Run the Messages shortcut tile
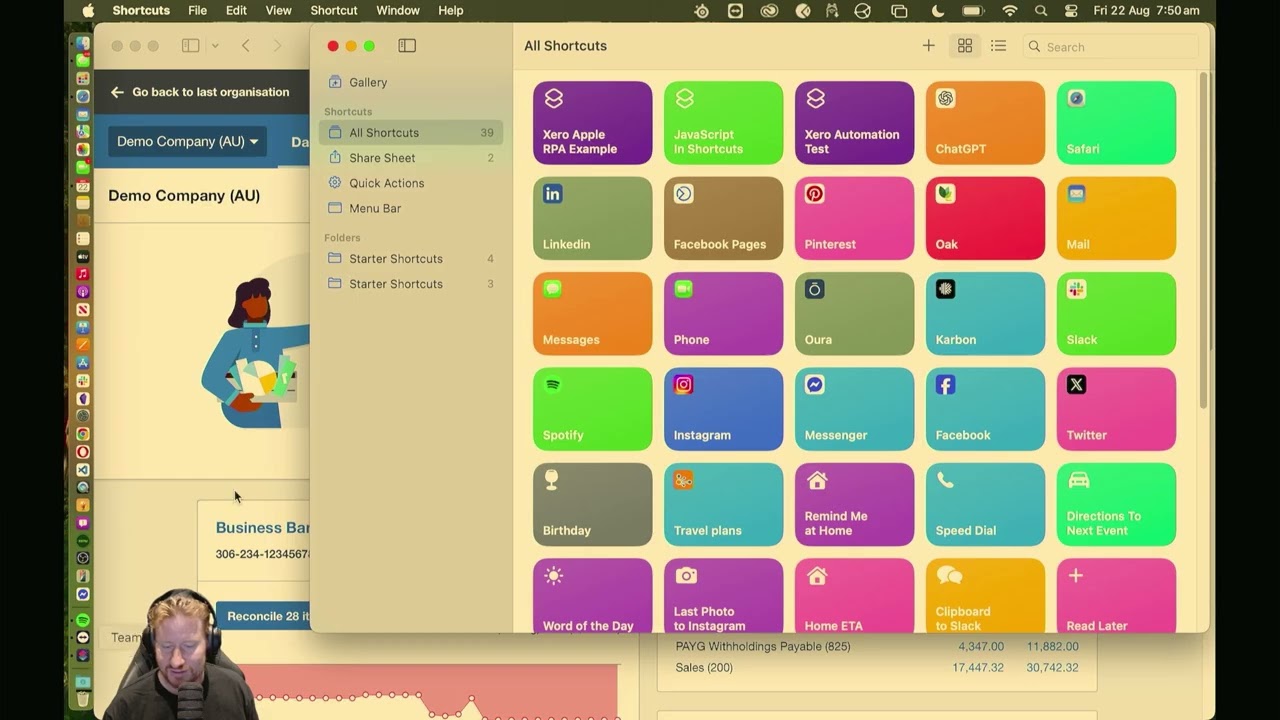 pos(592,314)
